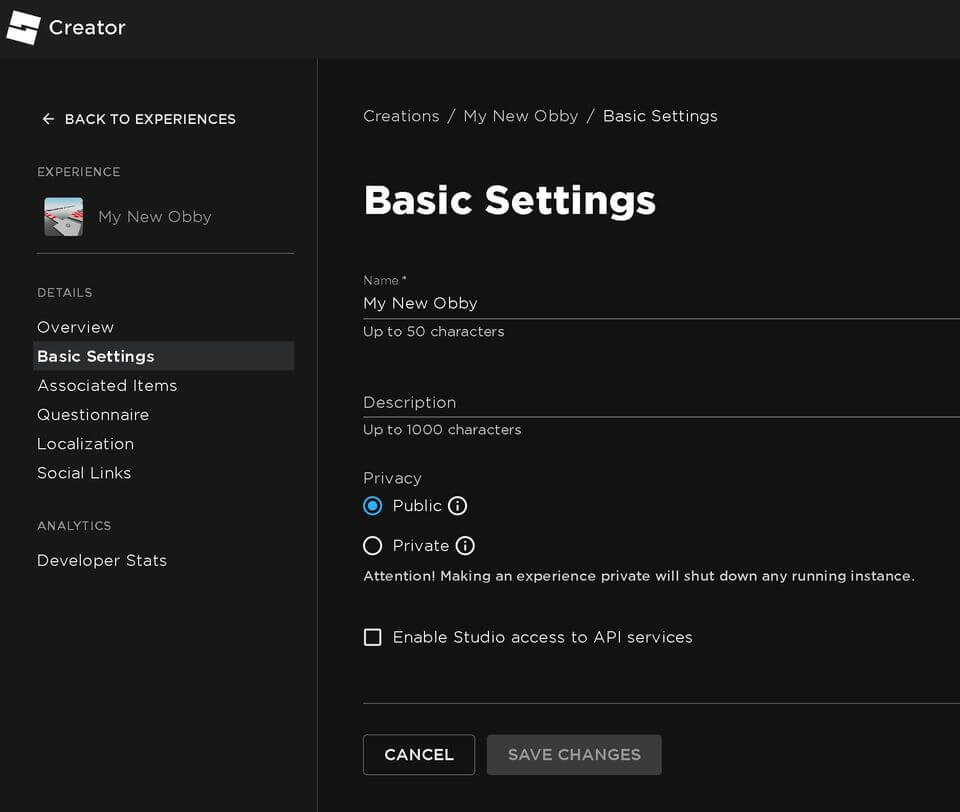This screenshot has width=960, height=812.
Task: Select the Public privacy radio button
Action: click(x=373, y=506)
